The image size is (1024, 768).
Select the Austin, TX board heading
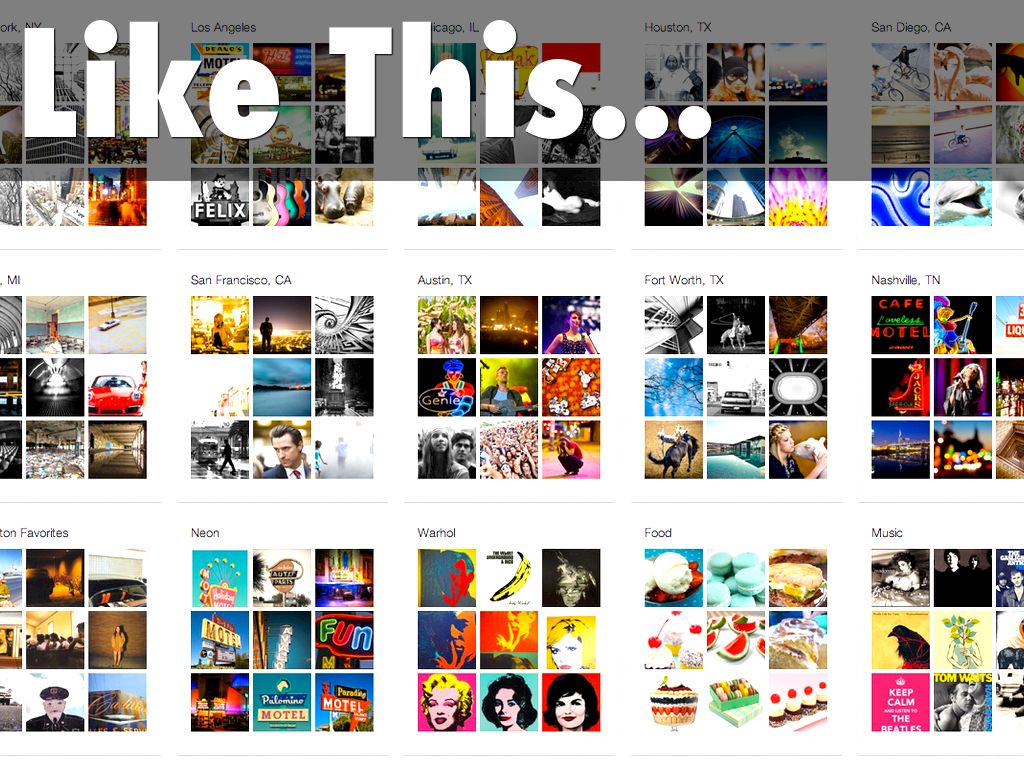(445, 280)
